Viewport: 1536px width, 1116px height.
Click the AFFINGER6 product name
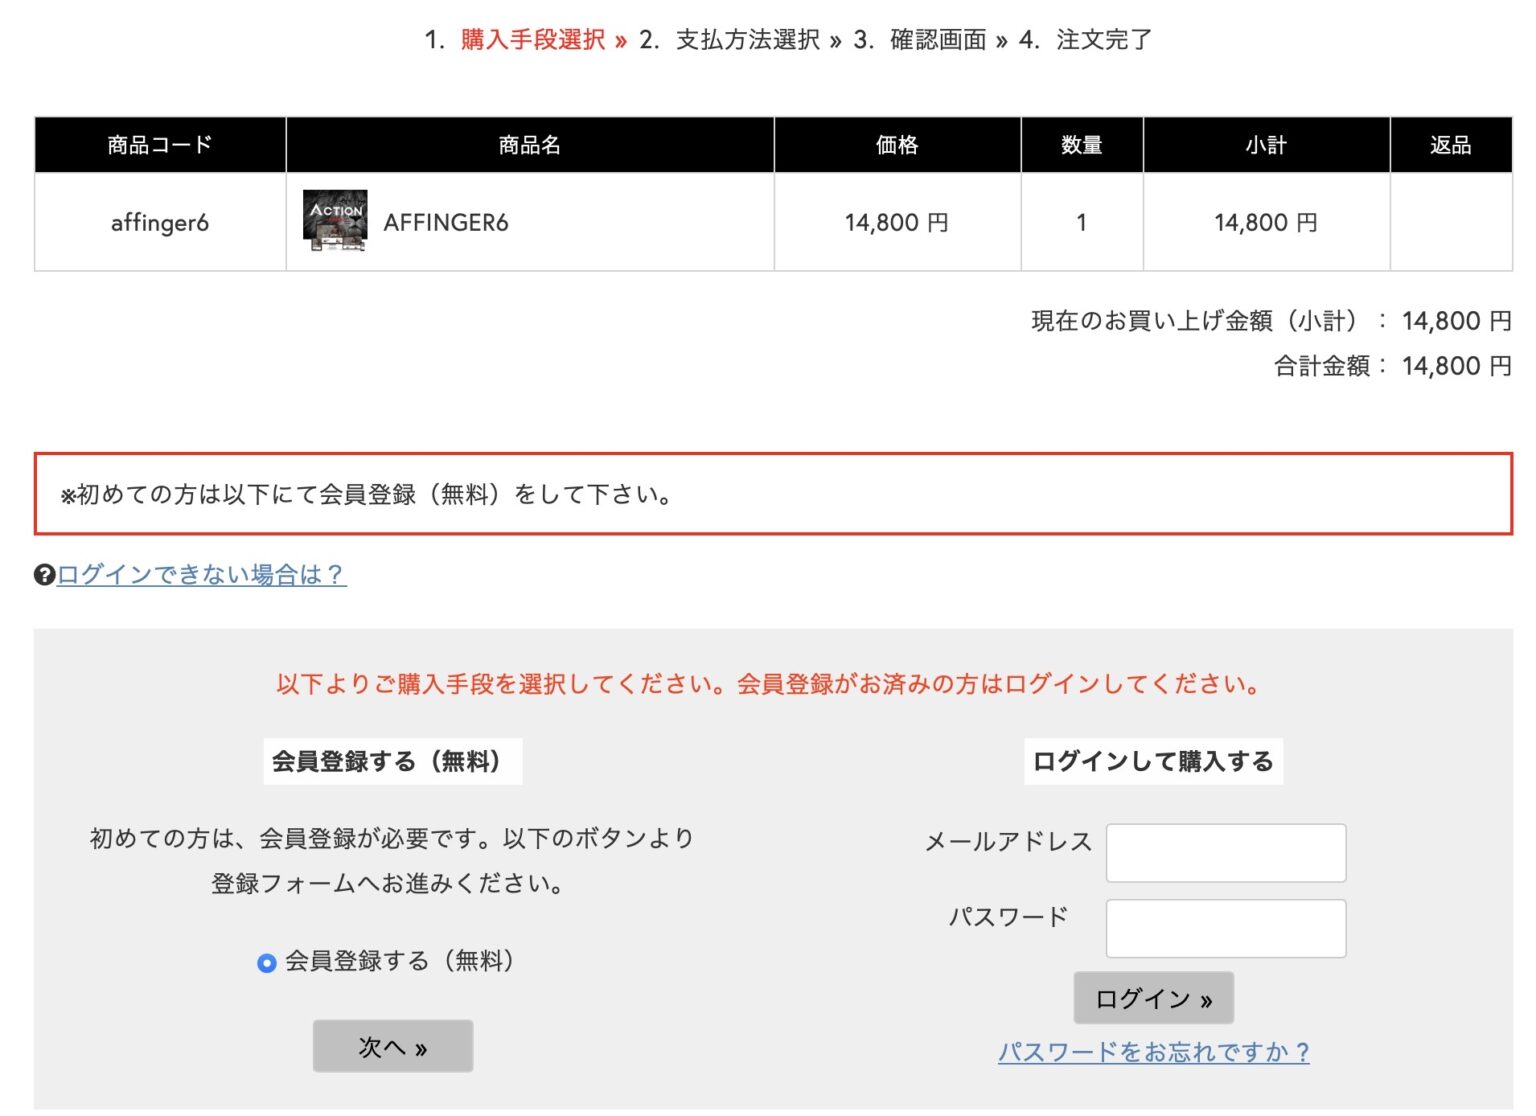tap(447, 222)
